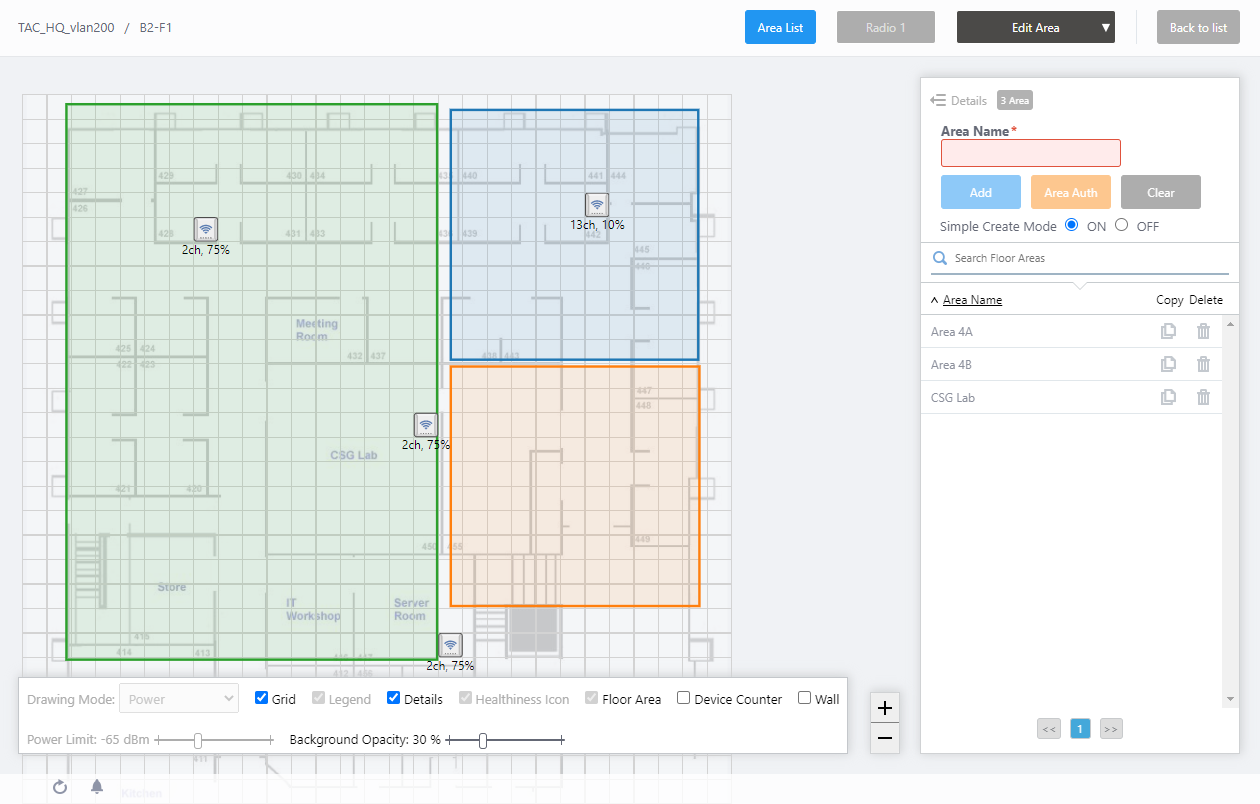Open the Area List view
The image size is (1260, 804).
(x=780, y=28)
